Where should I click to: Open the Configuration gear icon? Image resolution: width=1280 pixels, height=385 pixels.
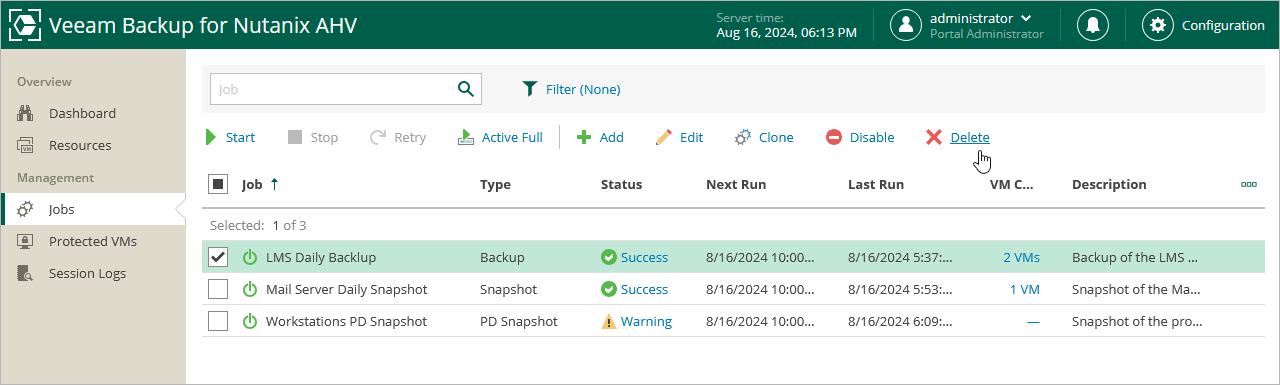point(1158,25)
